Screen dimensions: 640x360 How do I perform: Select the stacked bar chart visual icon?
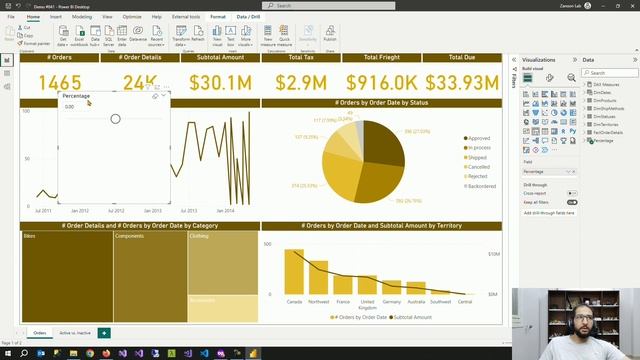click(x=526, y=94)
